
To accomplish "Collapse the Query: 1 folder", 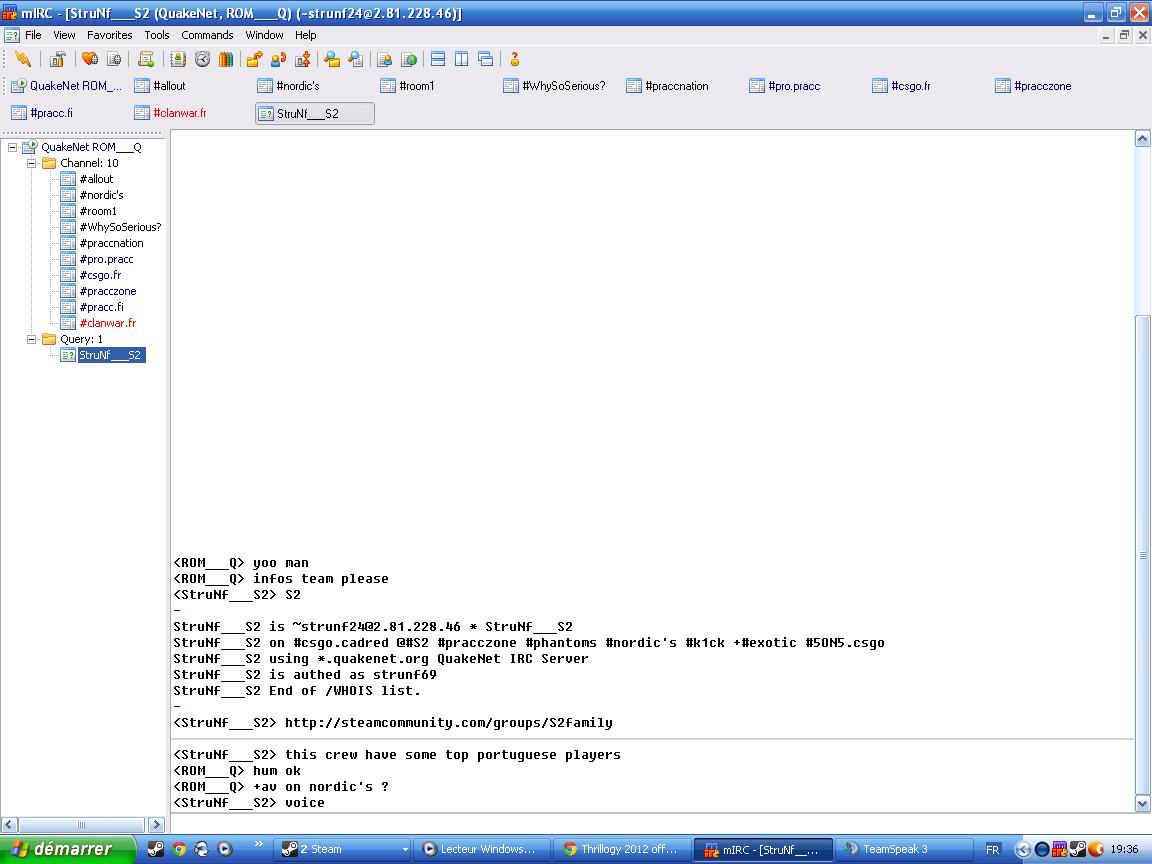I will coord(31,339).
